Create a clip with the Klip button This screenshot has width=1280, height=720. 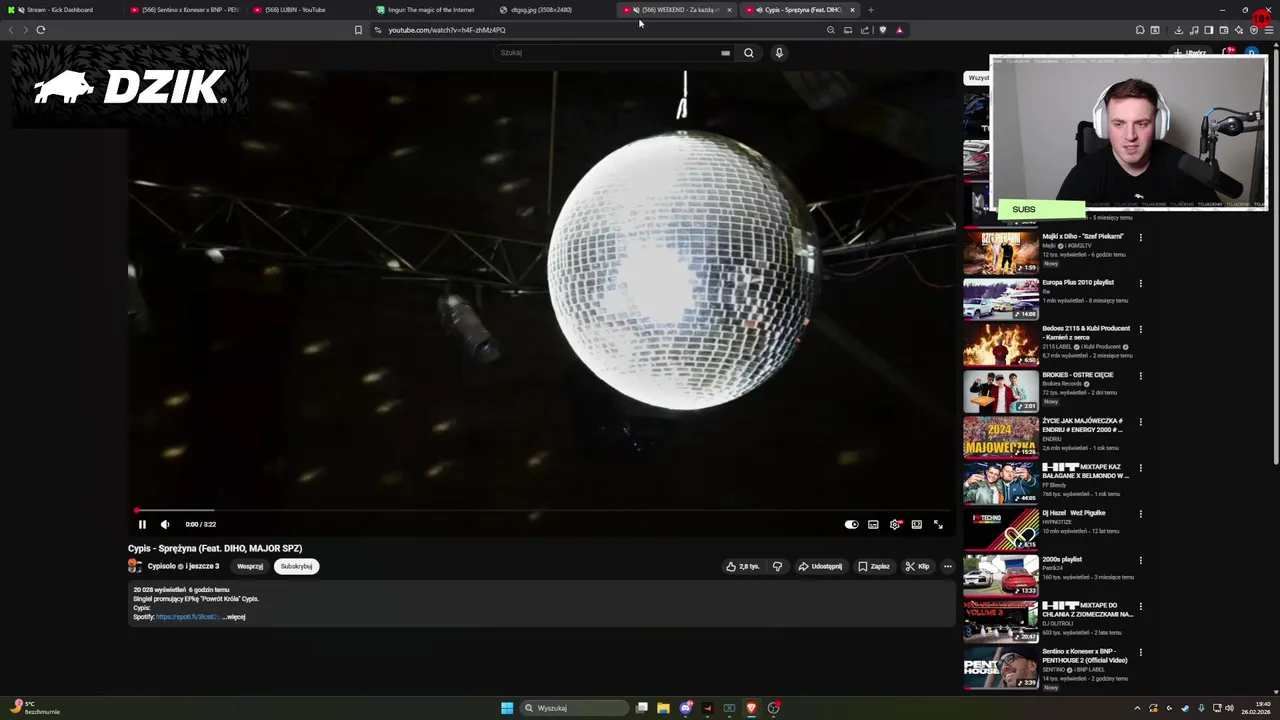pyautogui.click(x=917, y=566)
